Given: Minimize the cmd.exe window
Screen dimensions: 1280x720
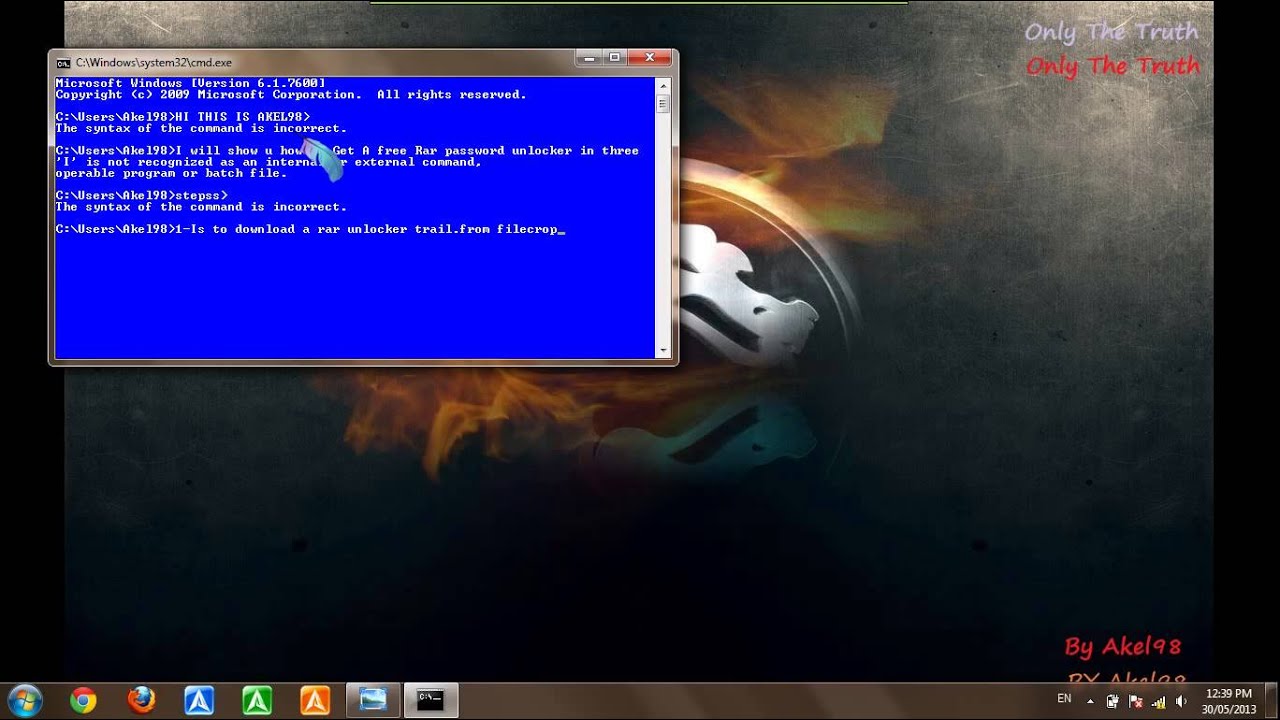Looking at the screenshot, I should (x=589, y=58).
